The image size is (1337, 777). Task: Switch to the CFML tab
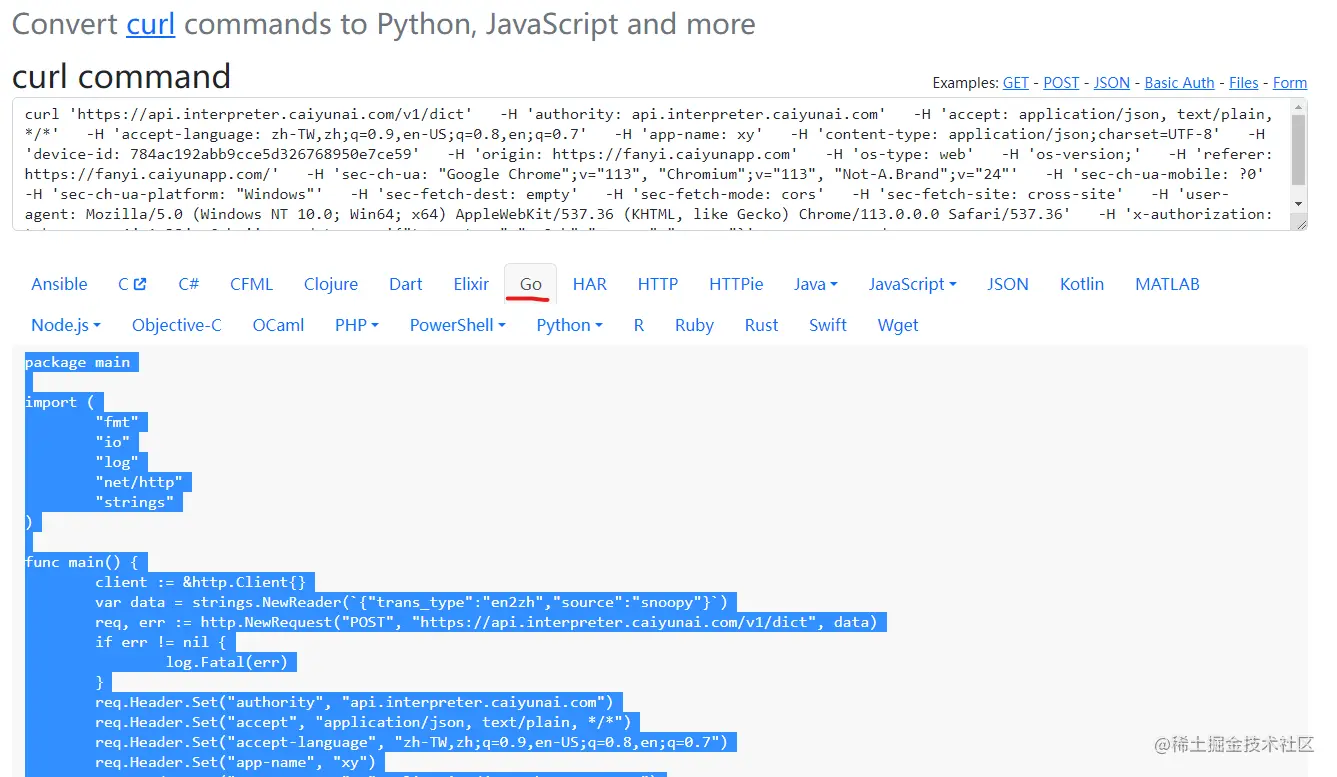(251, 284)
